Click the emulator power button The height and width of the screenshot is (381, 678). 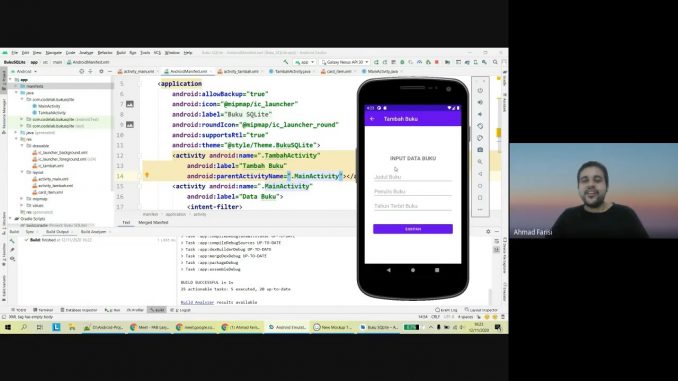click(x=480, y=91)
